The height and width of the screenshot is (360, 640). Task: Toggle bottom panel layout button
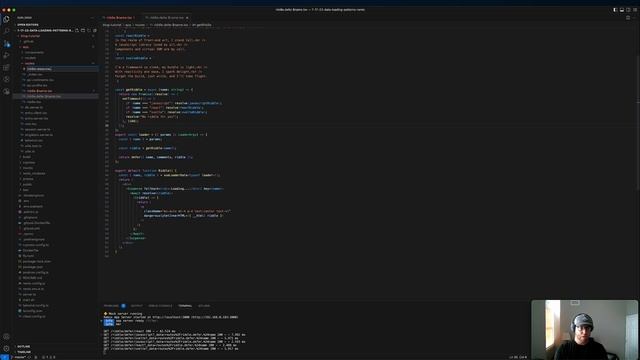click(x=622, y=10)
